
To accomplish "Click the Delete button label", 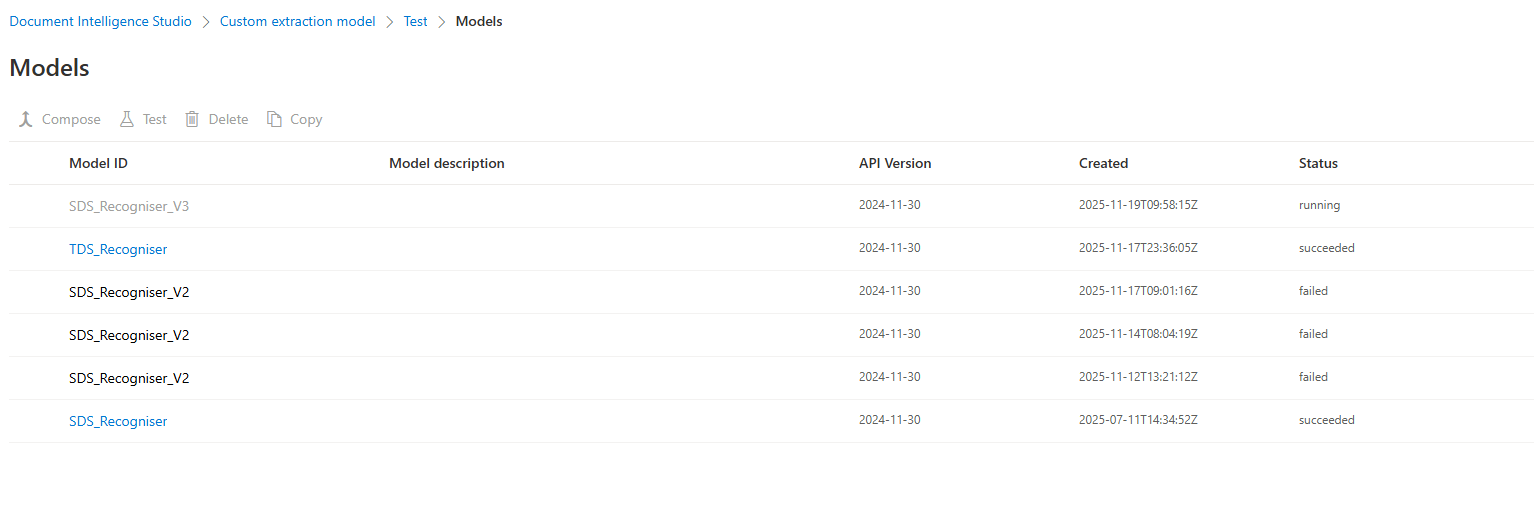I will 228,119.
